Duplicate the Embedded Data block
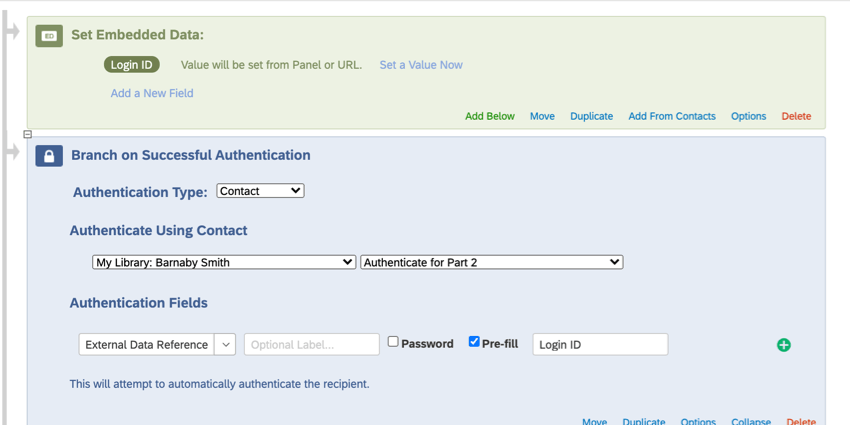The height and width of the screenshot is (425, 850). pos(591,116)
